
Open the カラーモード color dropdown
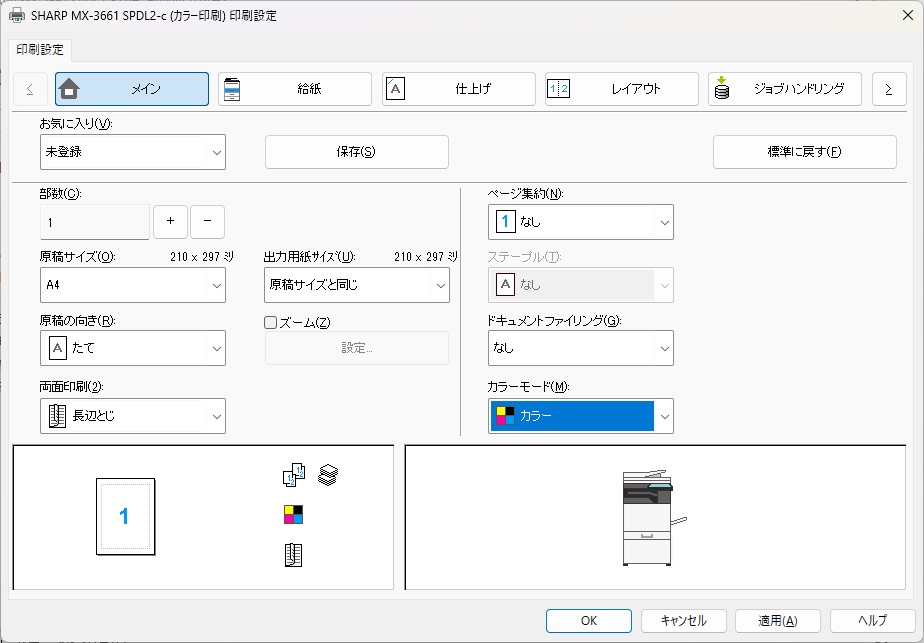click(581, 416)
